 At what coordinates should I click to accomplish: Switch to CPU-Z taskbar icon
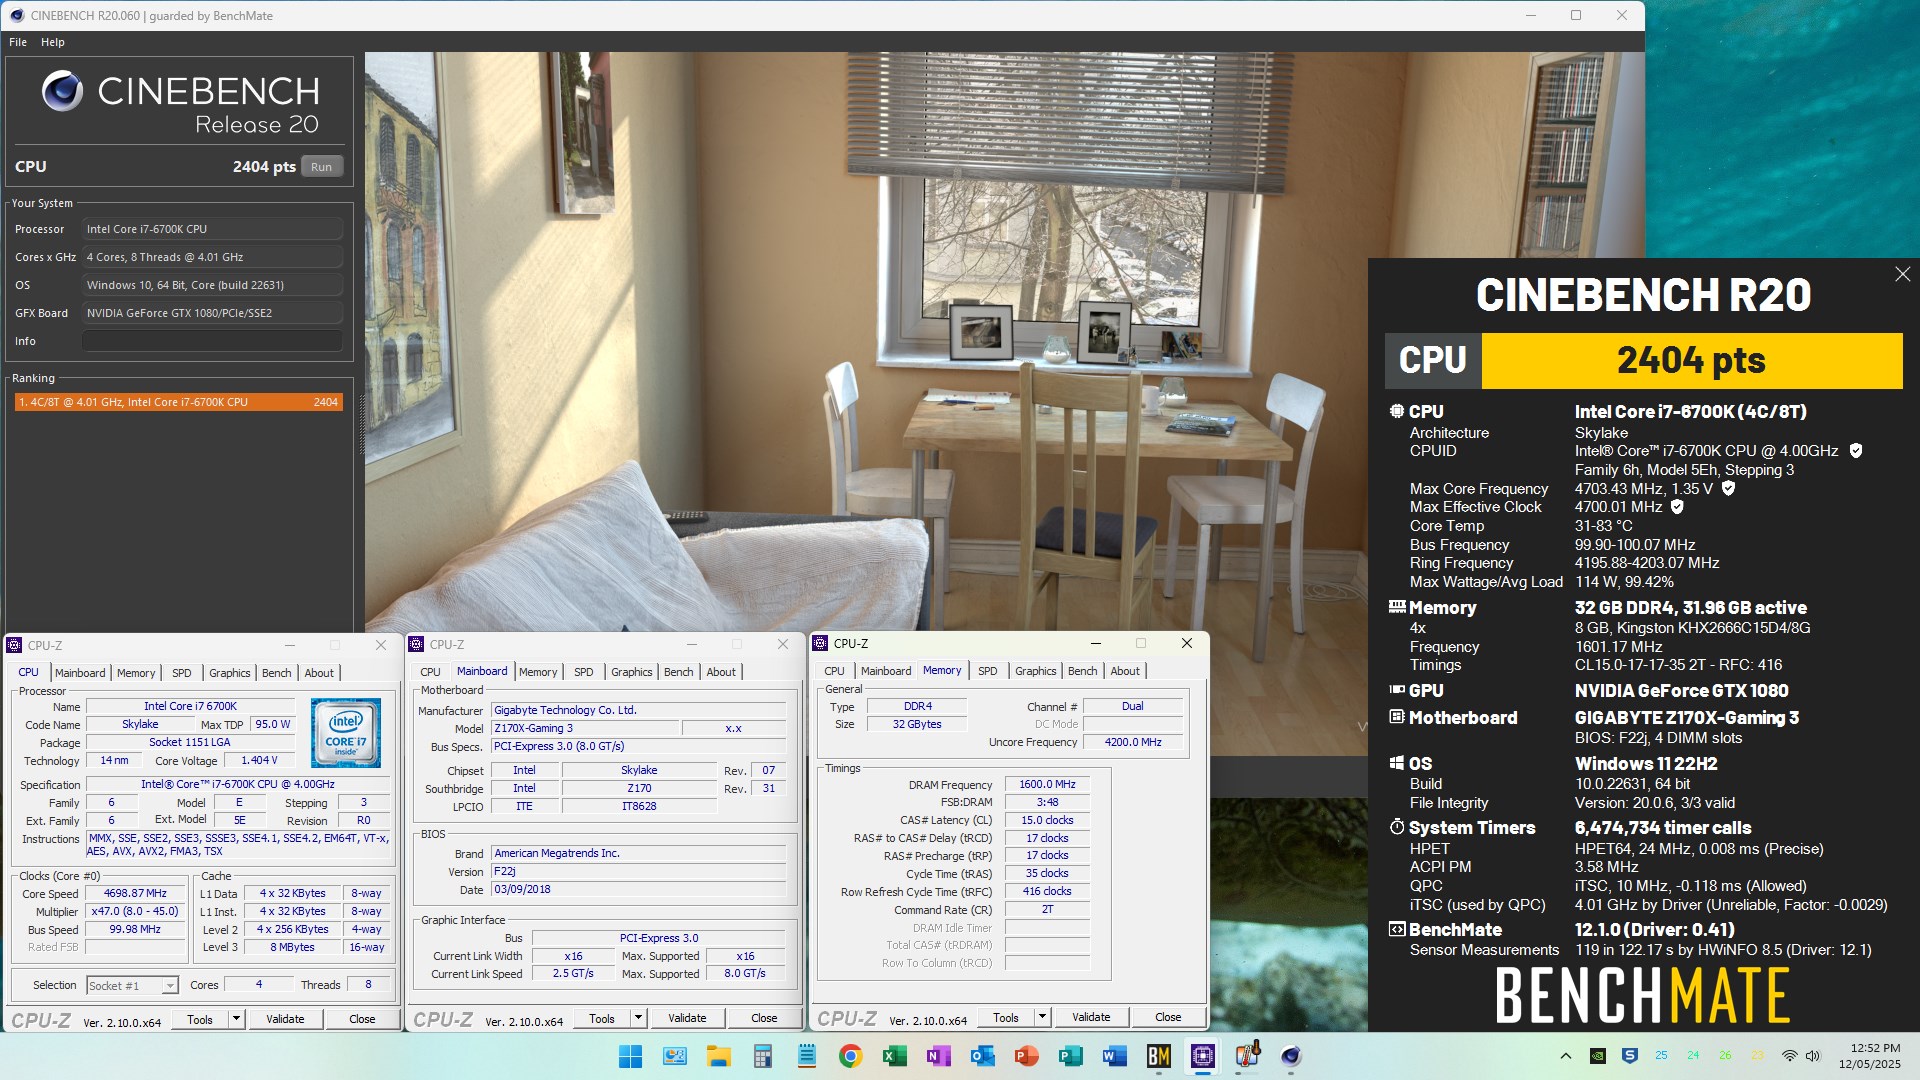click(x=1202, y=1056)
